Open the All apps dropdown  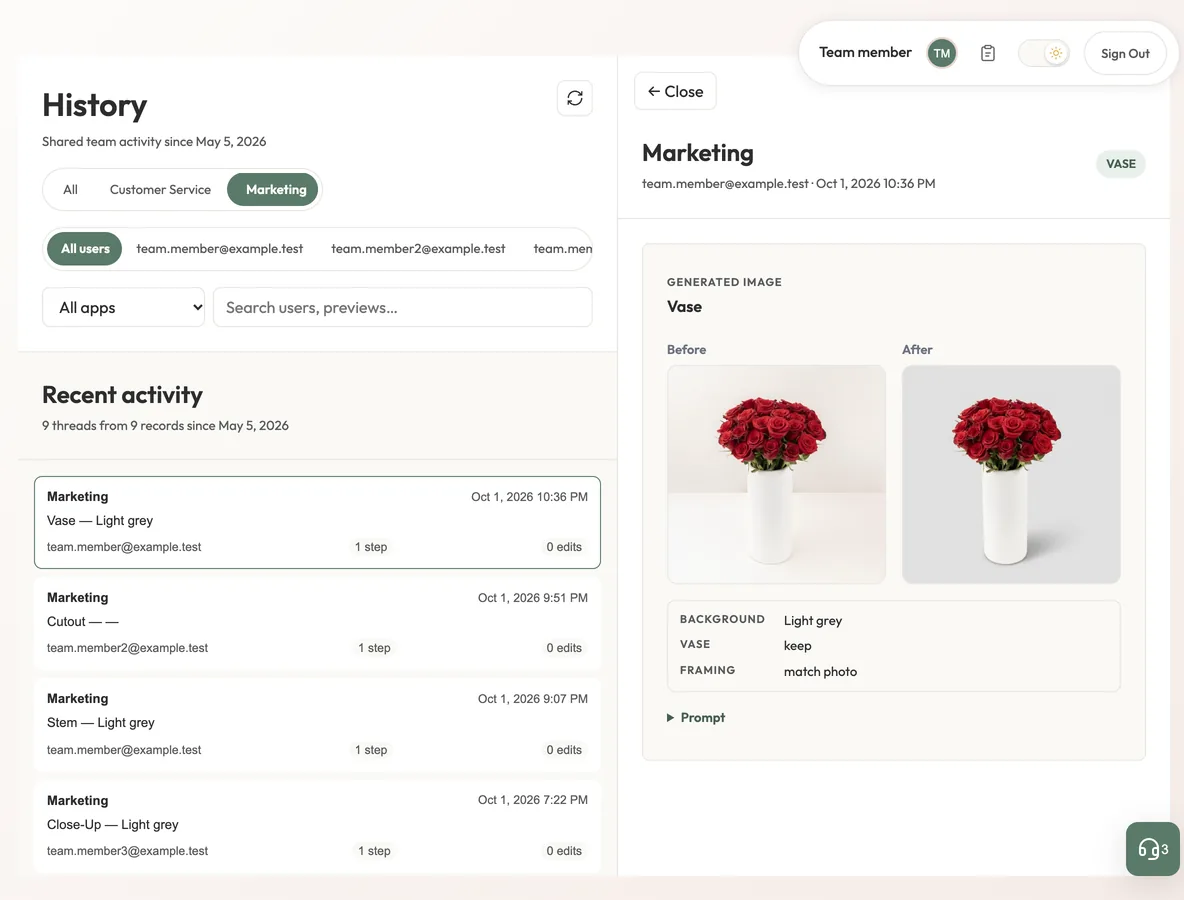pos(123,307)
